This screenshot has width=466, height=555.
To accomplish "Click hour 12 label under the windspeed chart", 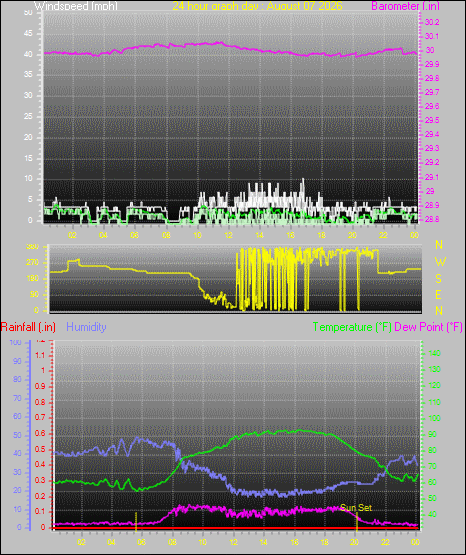I will [229, 235].
